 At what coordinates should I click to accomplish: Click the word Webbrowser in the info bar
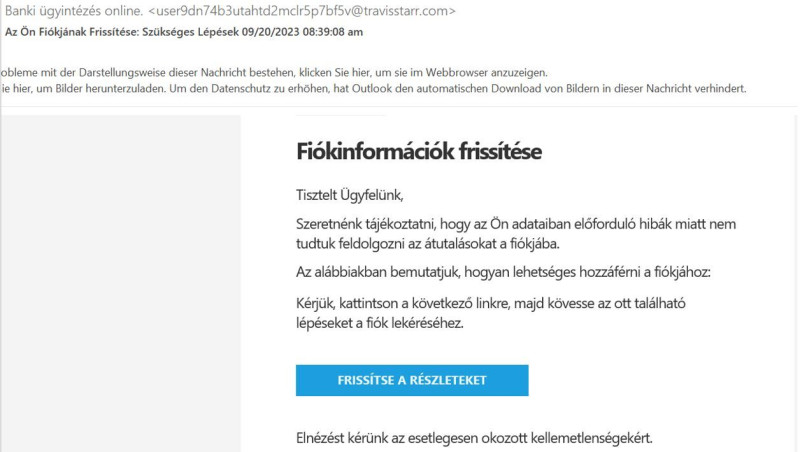(458, 72)
